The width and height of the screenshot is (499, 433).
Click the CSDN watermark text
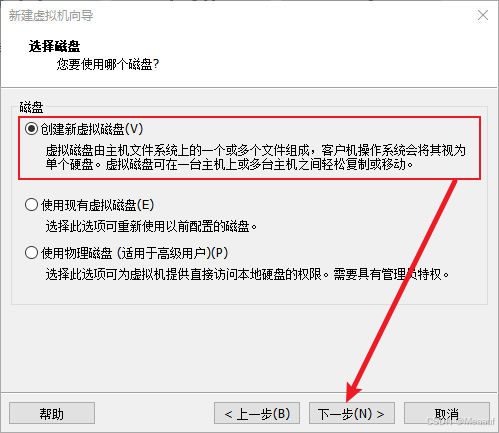[461, 421]
